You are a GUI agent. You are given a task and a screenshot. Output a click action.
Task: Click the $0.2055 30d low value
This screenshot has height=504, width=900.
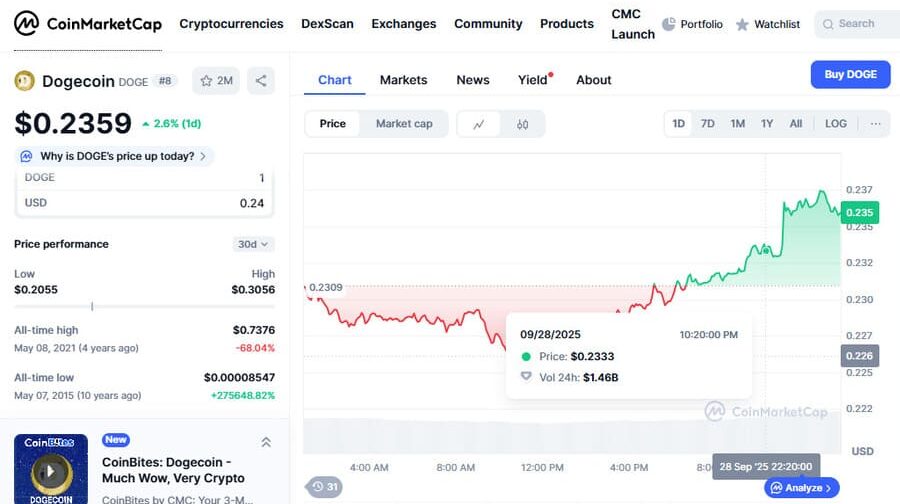pos(36,289)
